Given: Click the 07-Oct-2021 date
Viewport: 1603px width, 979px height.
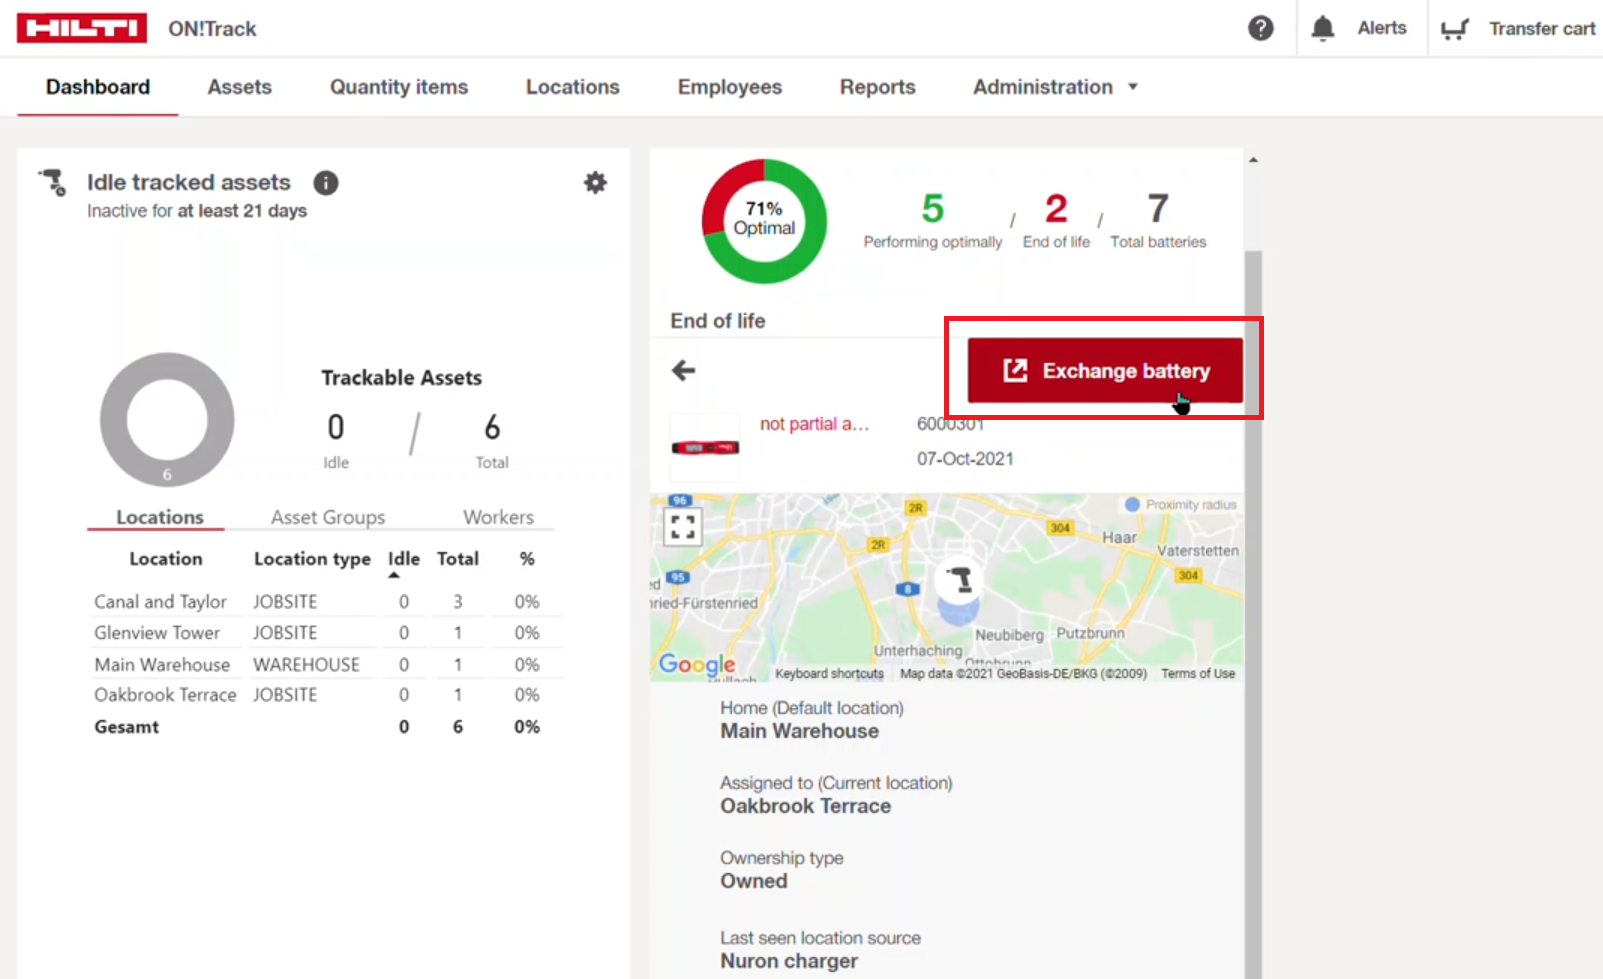Looking at the screenshot, I should click(965, 459).
